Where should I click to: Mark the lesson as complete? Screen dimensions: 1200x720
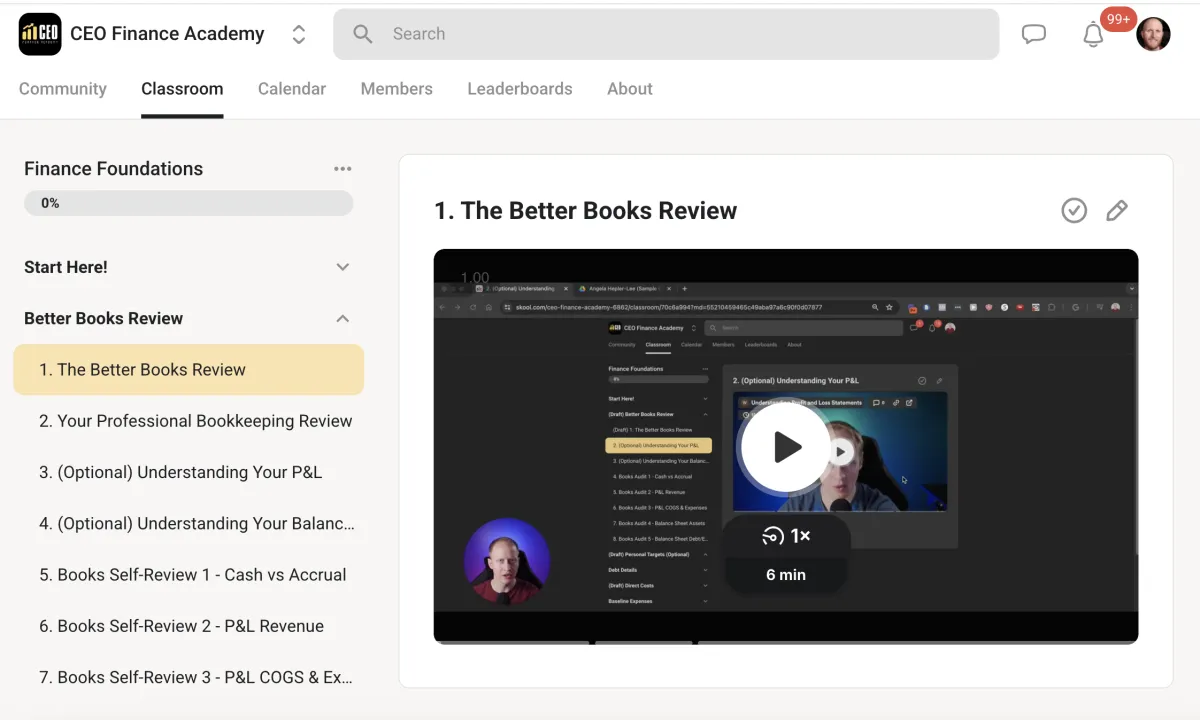click(x=1074, y=210)
